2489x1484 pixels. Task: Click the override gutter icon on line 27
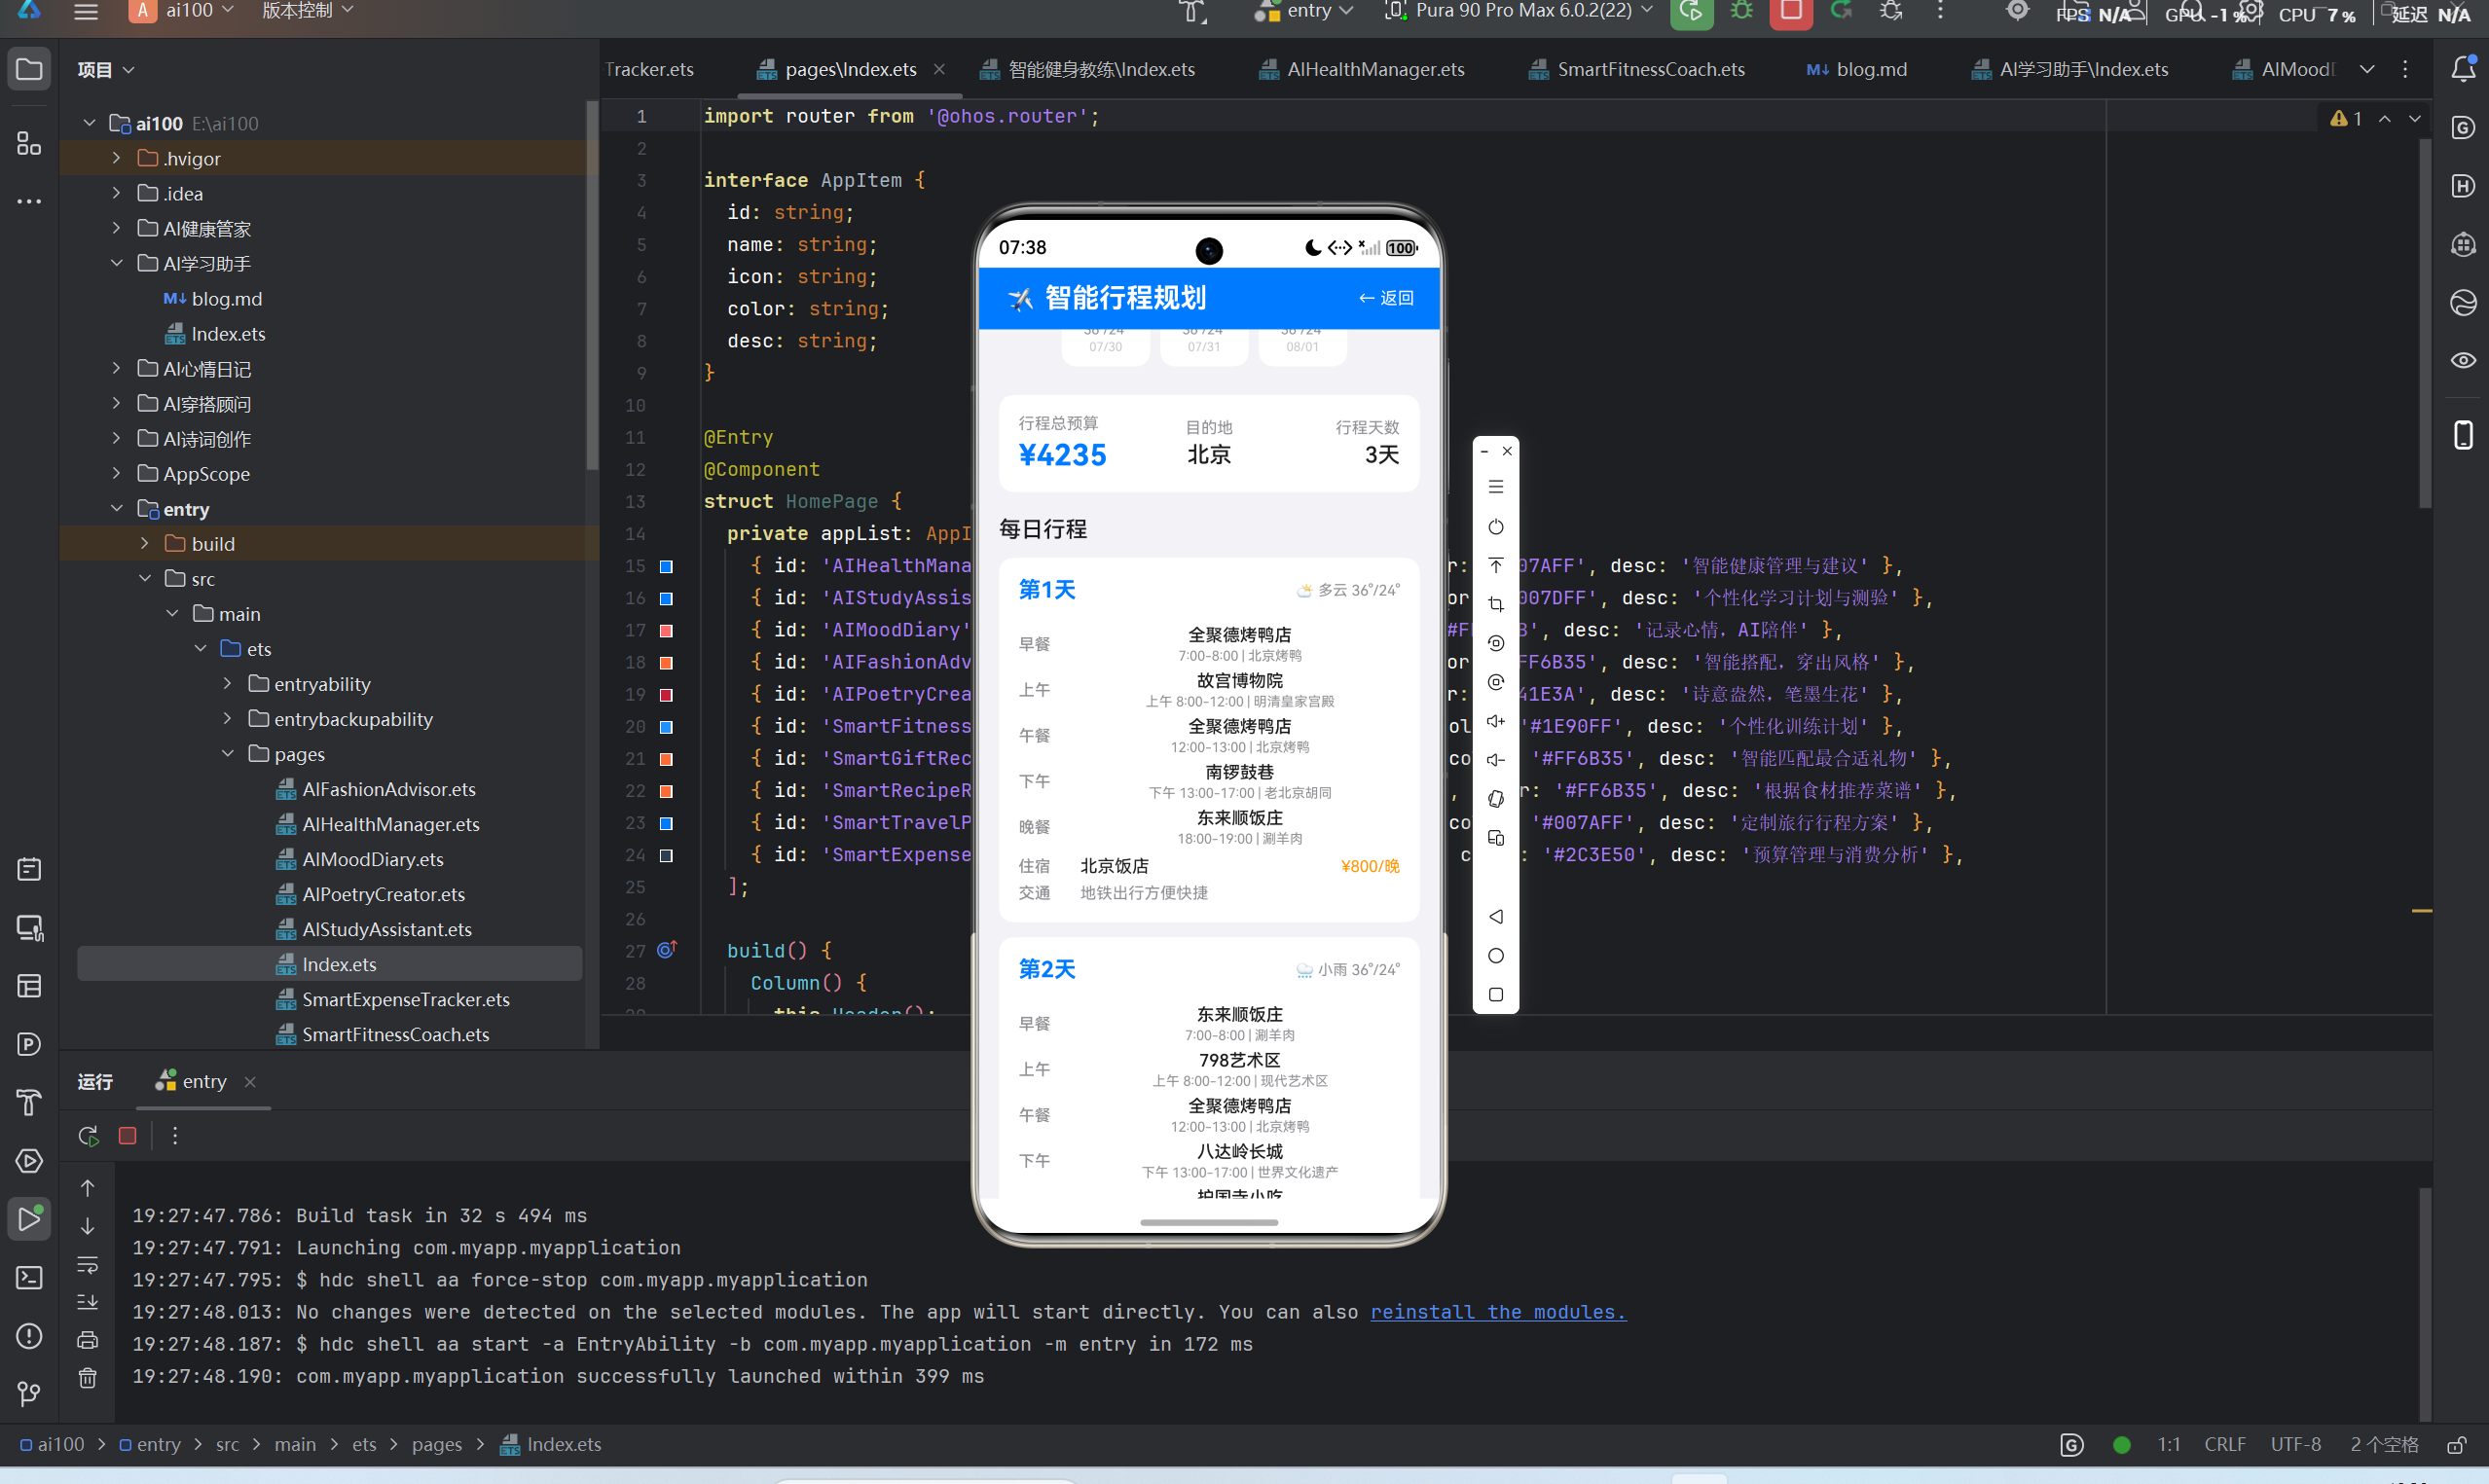point(667,950)
